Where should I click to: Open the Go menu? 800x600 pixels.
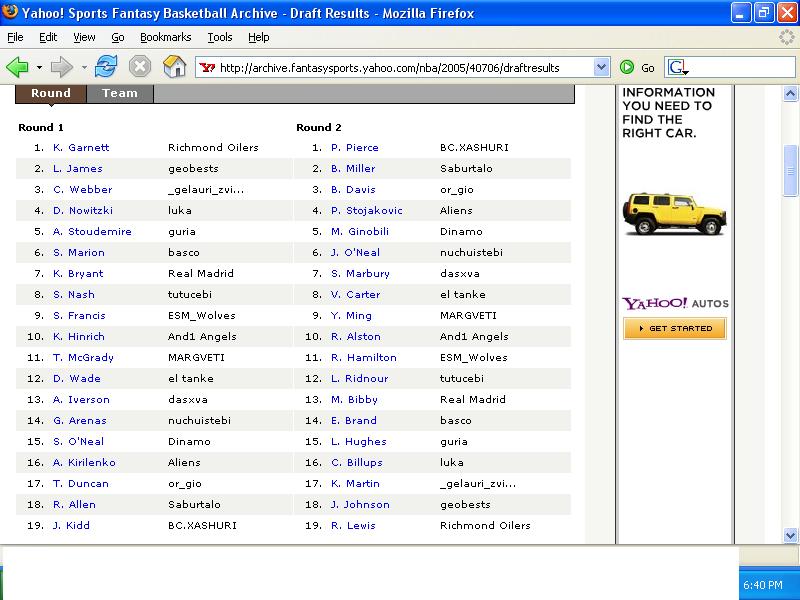tap(118, 37)
